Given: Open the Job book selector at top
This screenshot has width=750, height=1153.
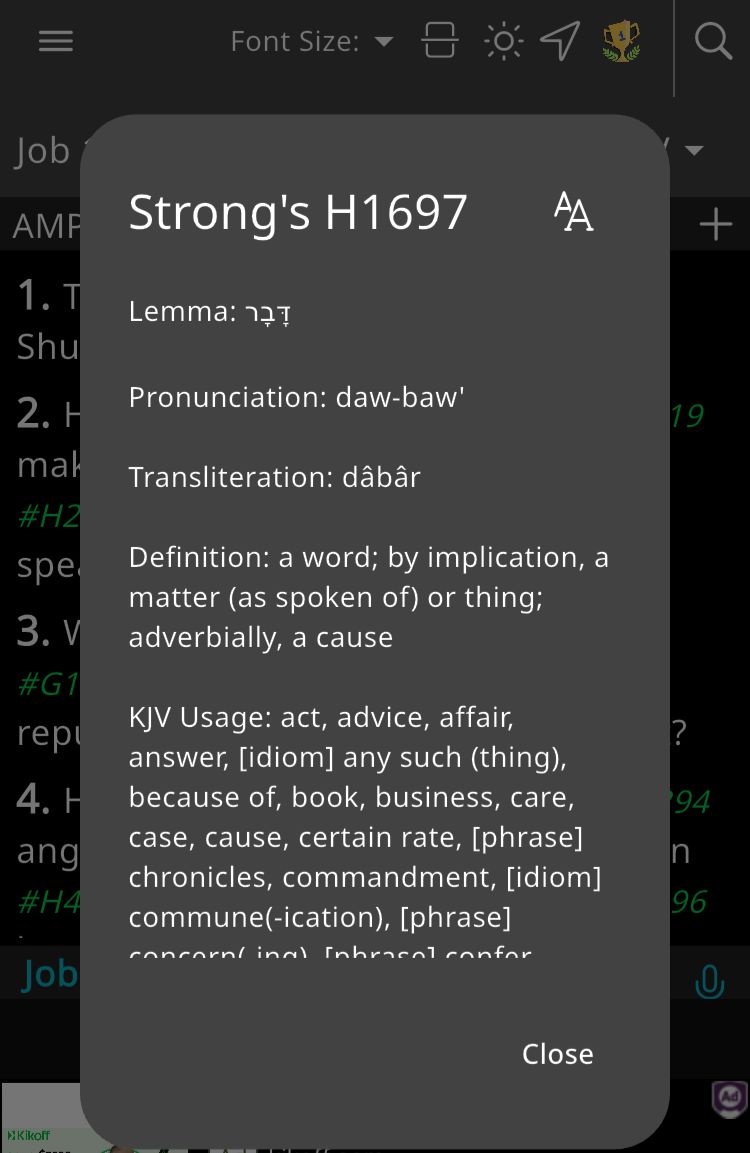Looking at the screenshot, I should (x=44, y=151).
